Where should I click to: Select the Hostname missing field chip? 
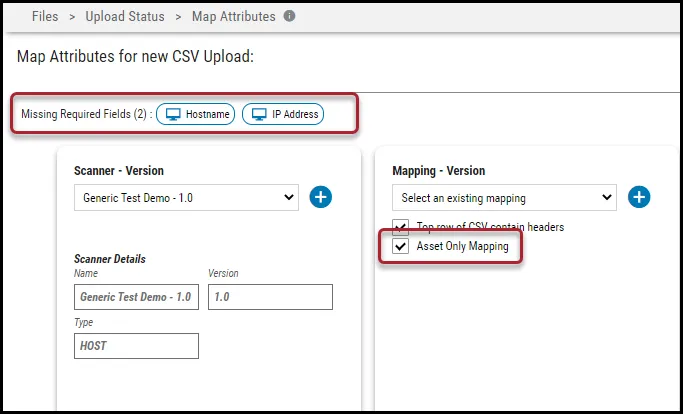[x=196, y=114]
